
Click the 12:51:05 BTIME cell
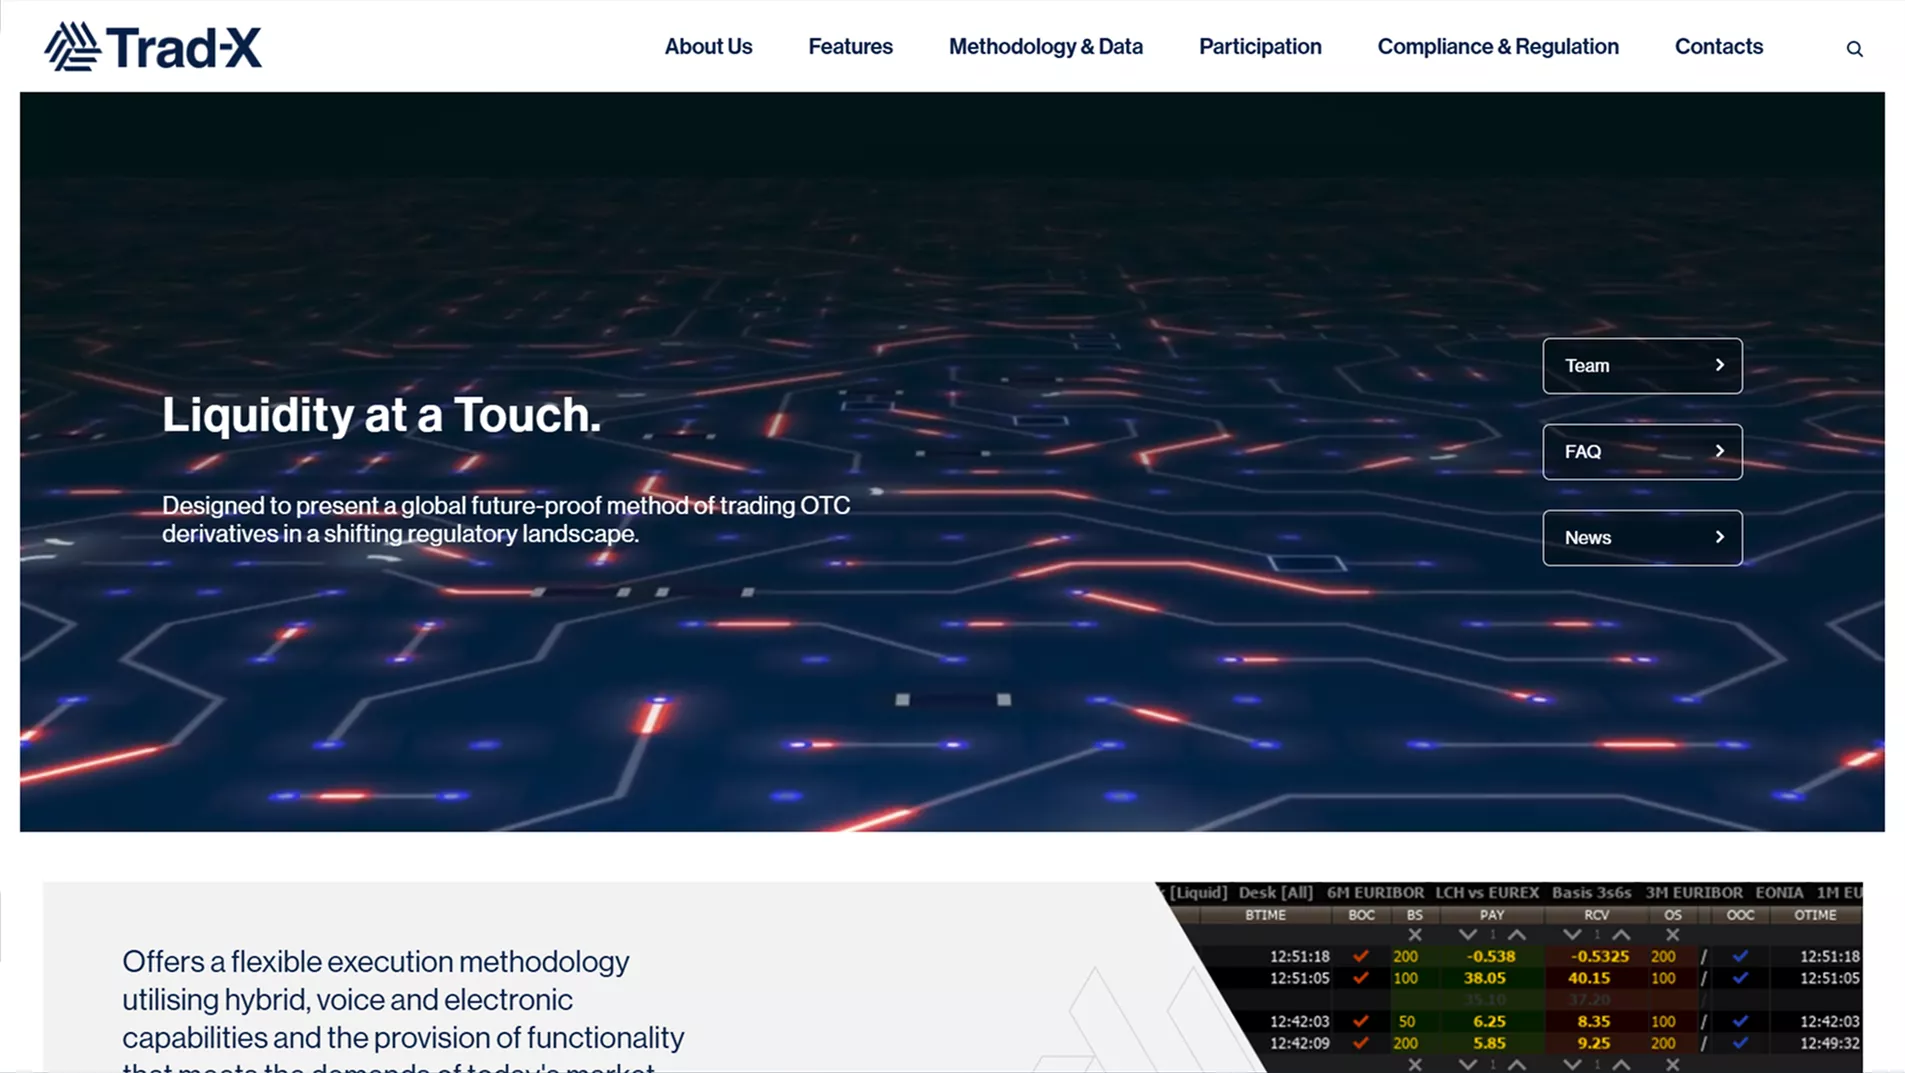click(1299, 978)
